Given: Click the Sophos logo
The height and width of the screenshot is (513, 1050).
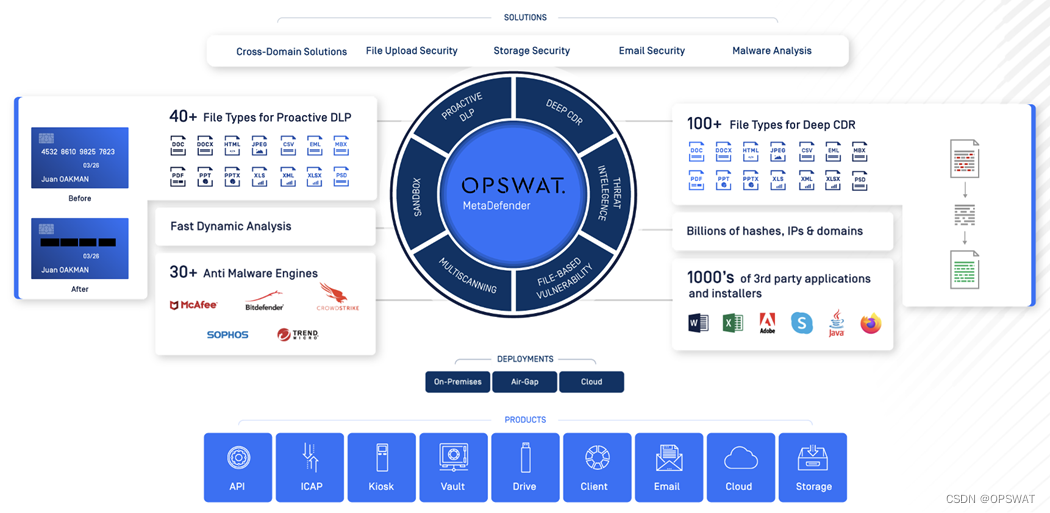Looking at the screenshot, I should 228,334.
